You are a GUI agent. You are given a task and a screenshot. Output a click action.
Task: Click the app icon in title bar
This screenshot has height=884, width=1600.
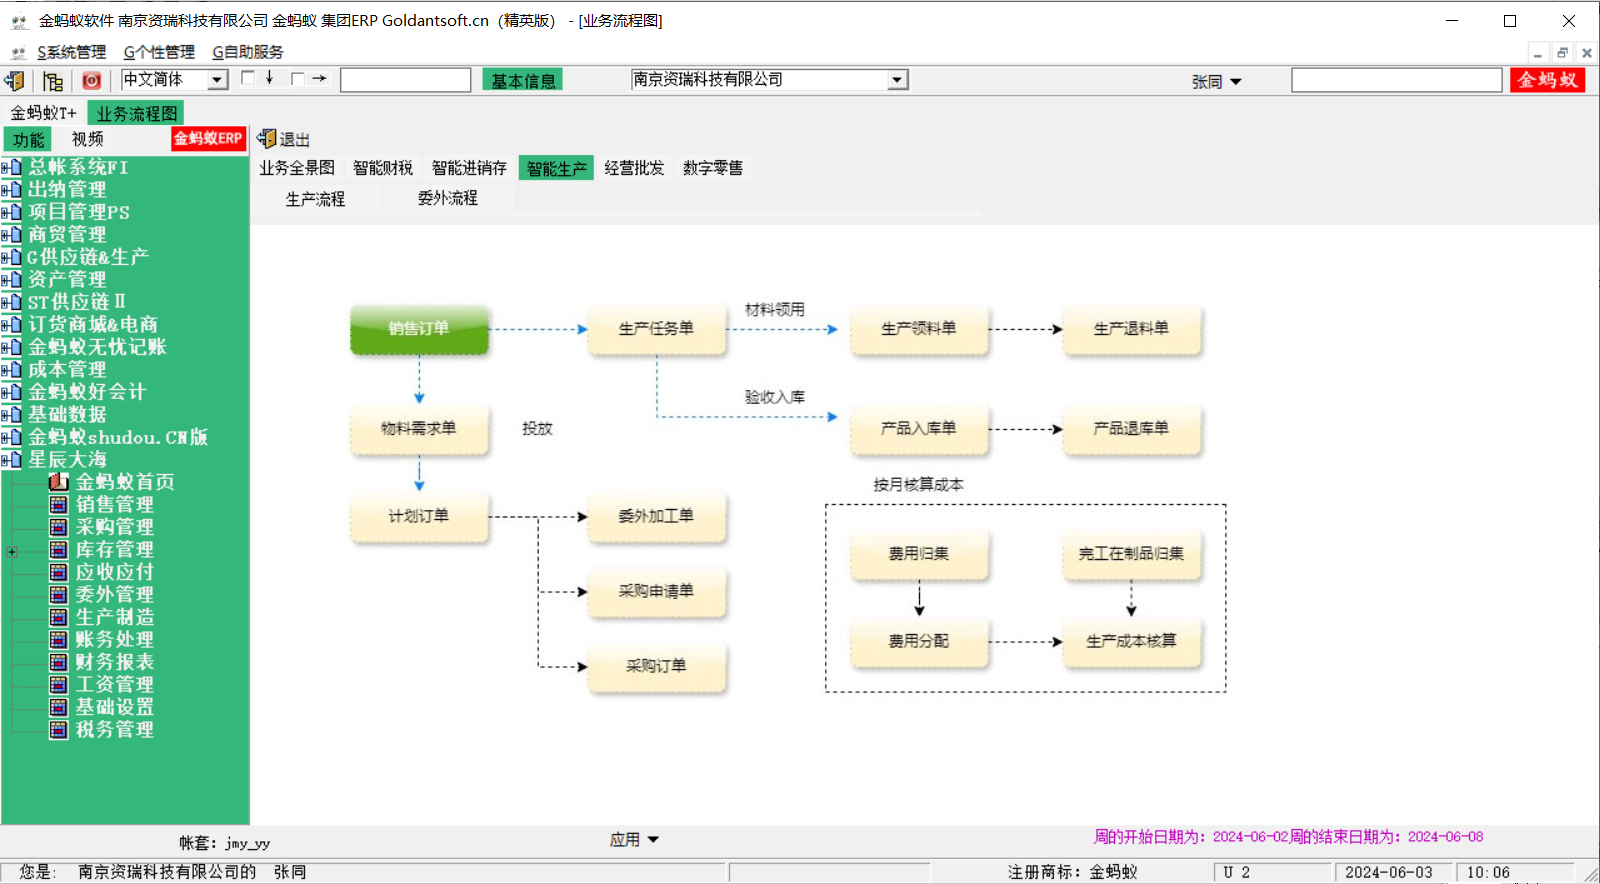pos(19,21)
